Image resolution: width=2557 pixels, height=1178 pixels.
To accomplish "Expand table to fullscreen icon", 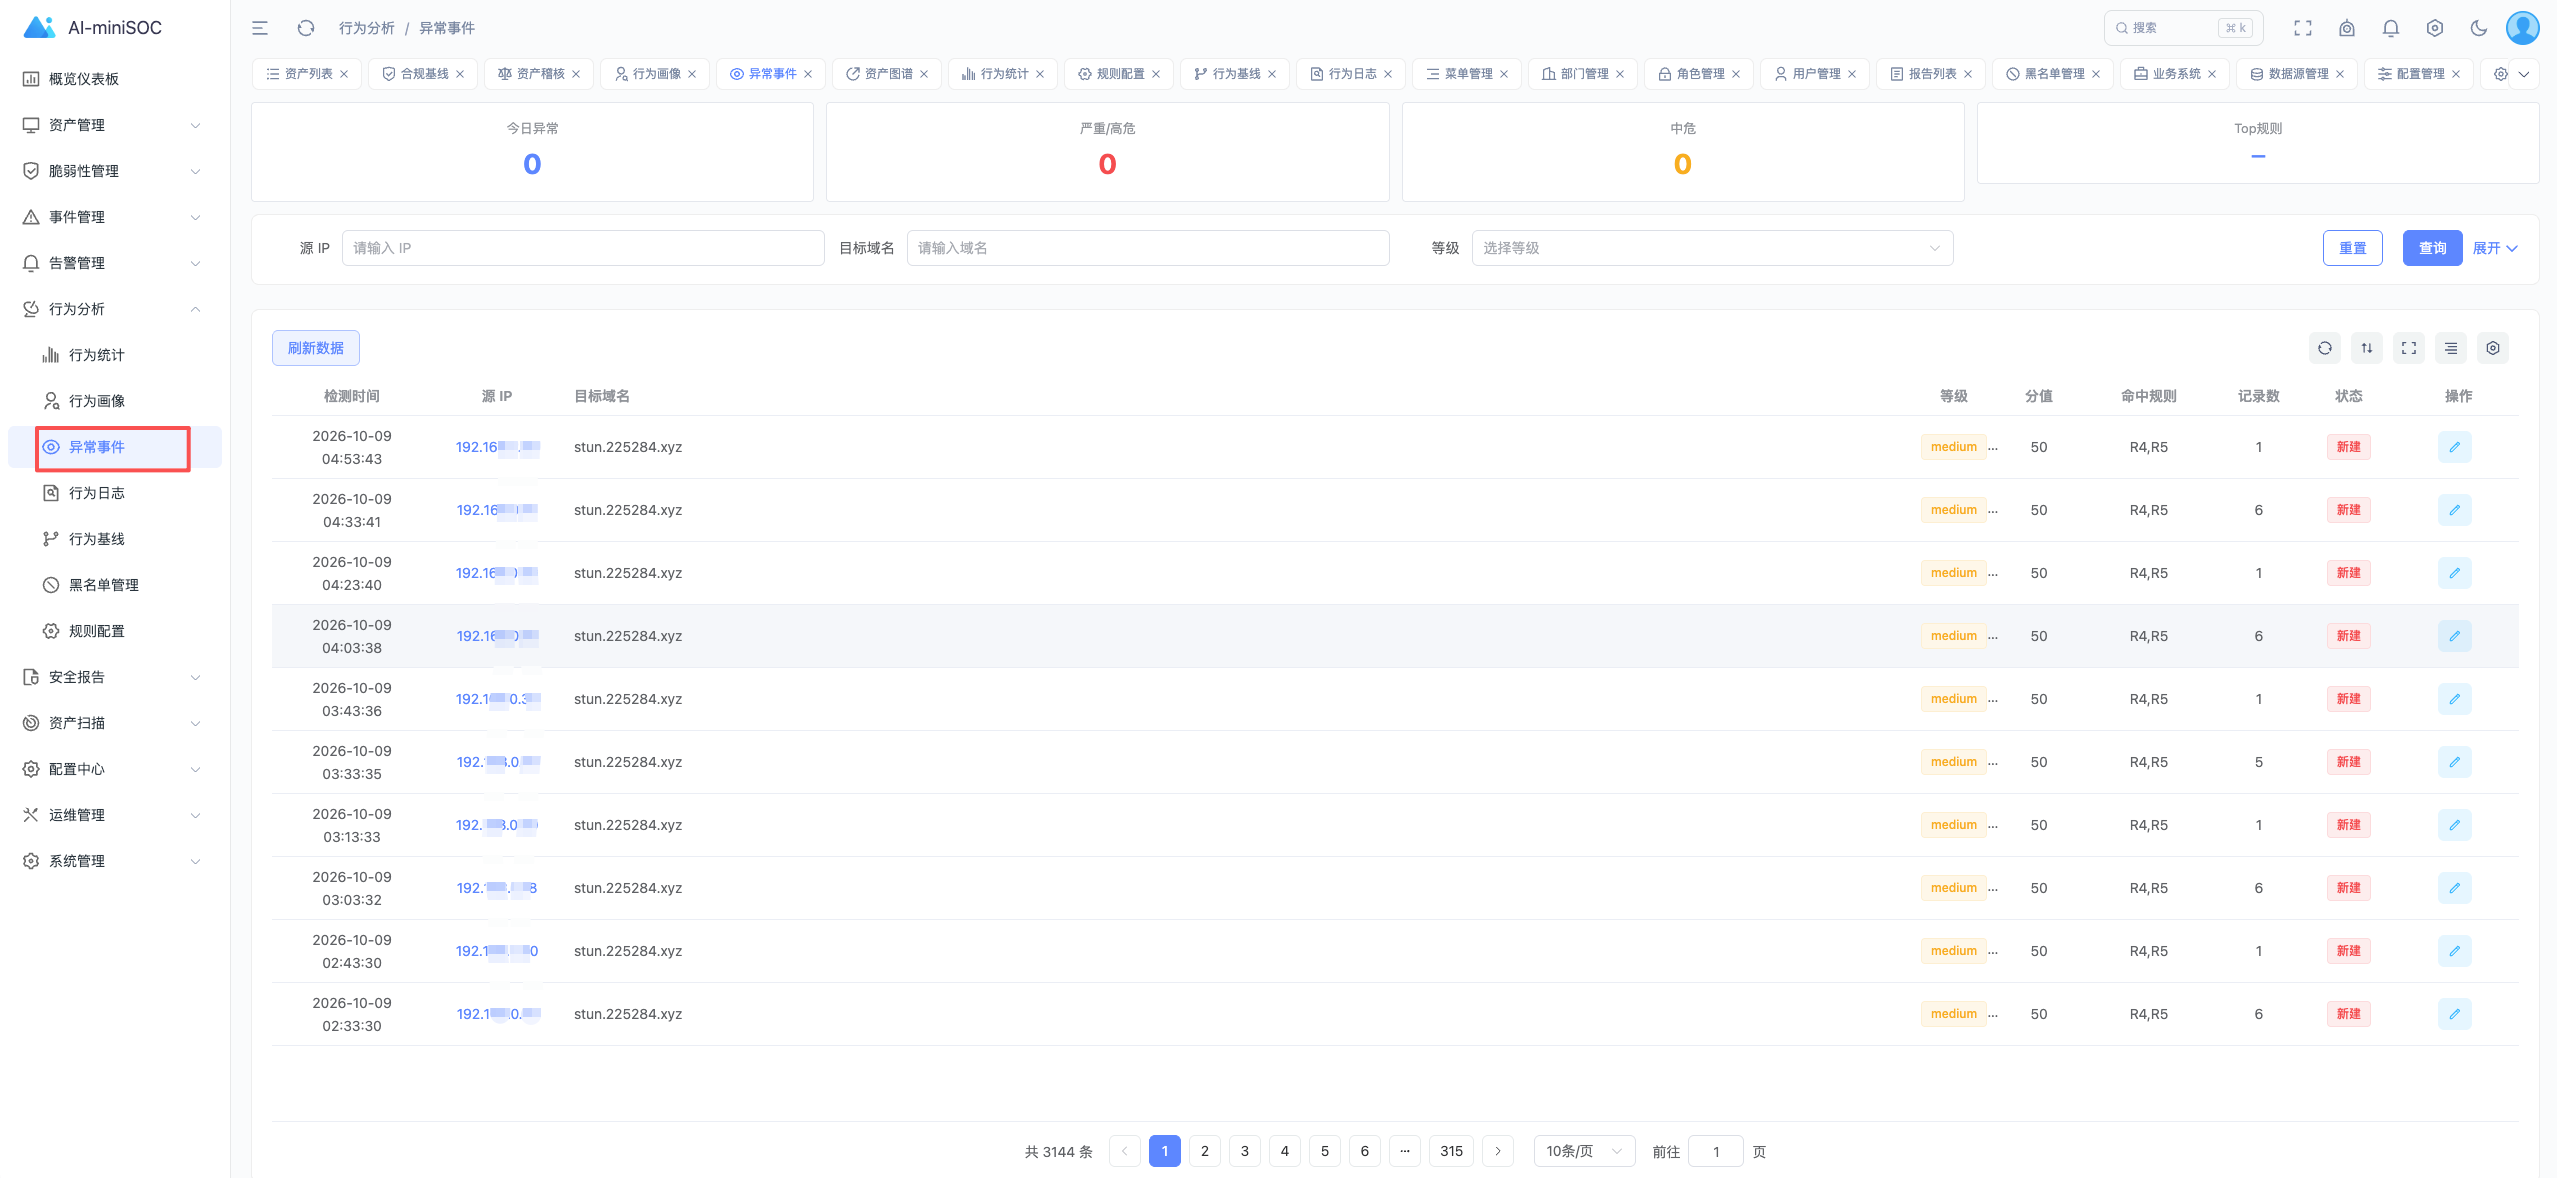I will (2409, 348).
